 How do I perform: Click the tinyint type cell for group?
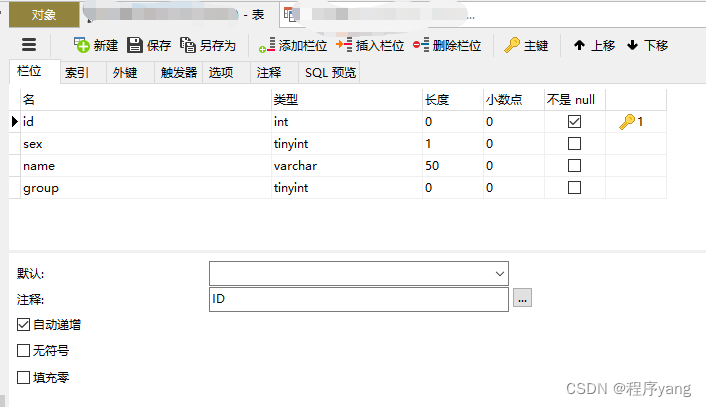tap(347, 188)
